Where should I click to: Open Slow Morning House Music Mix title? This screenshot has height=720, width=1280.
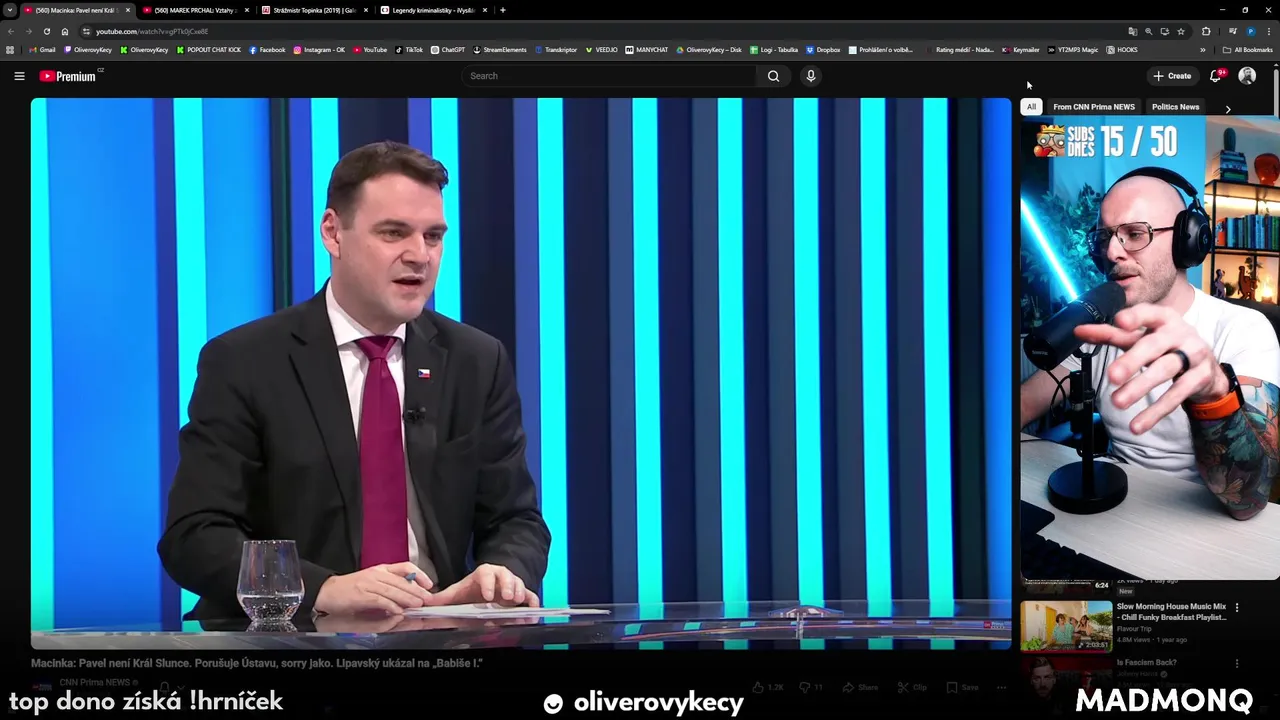point(1171,612)
